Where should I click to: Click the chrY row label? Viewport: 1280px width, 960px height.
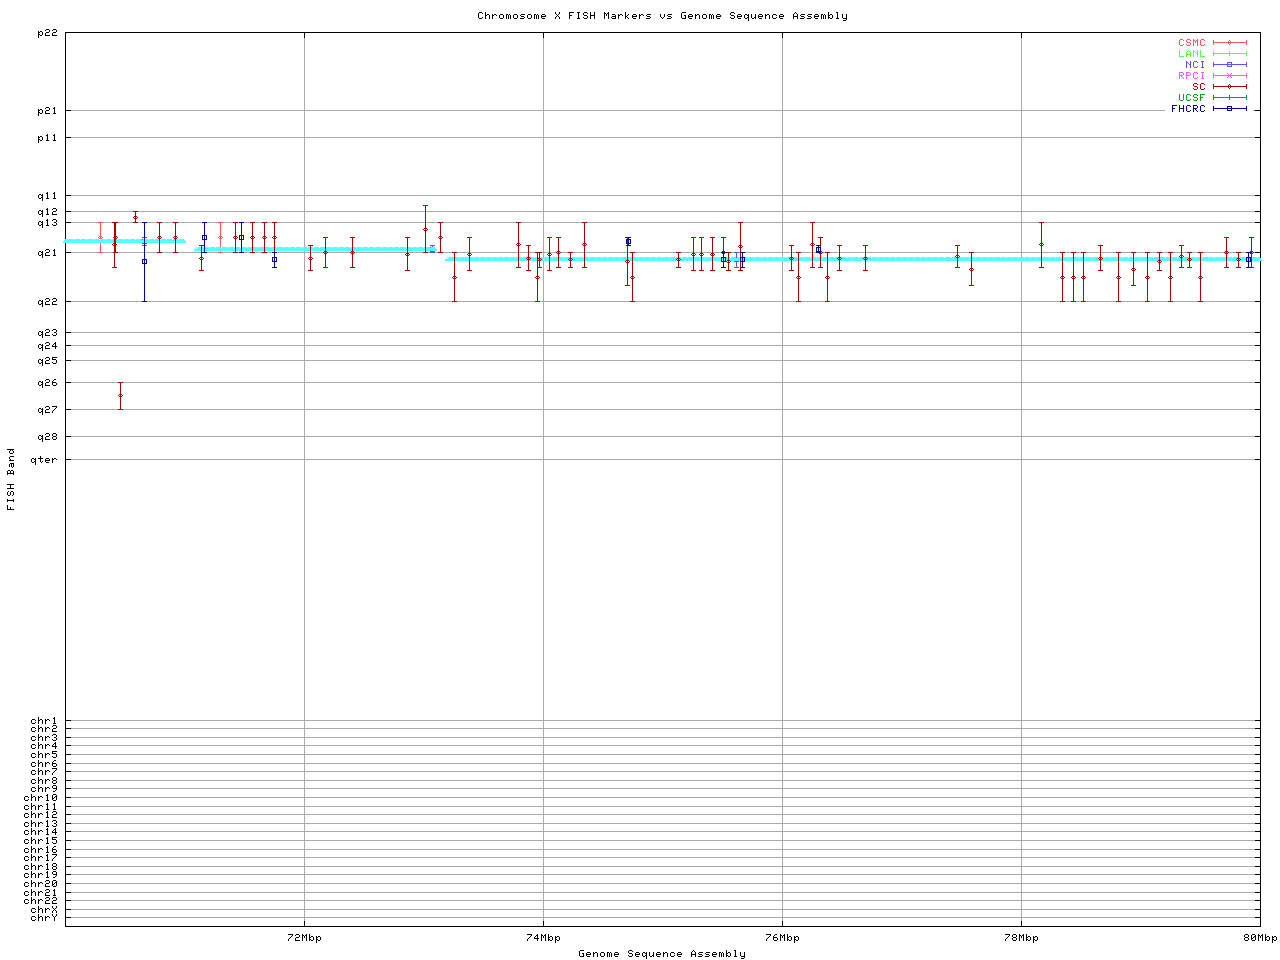pyautogui.click(x=44, y=917)
